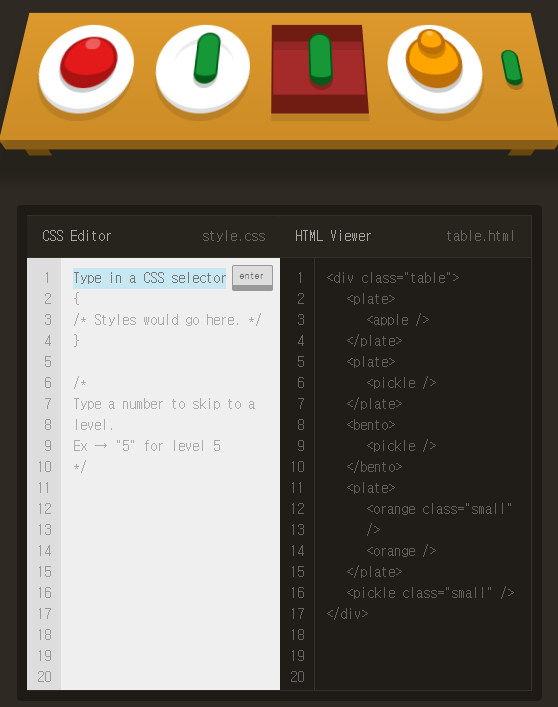
Task: Click the enter button in CSS editor
Action: [x=252, y=277]
